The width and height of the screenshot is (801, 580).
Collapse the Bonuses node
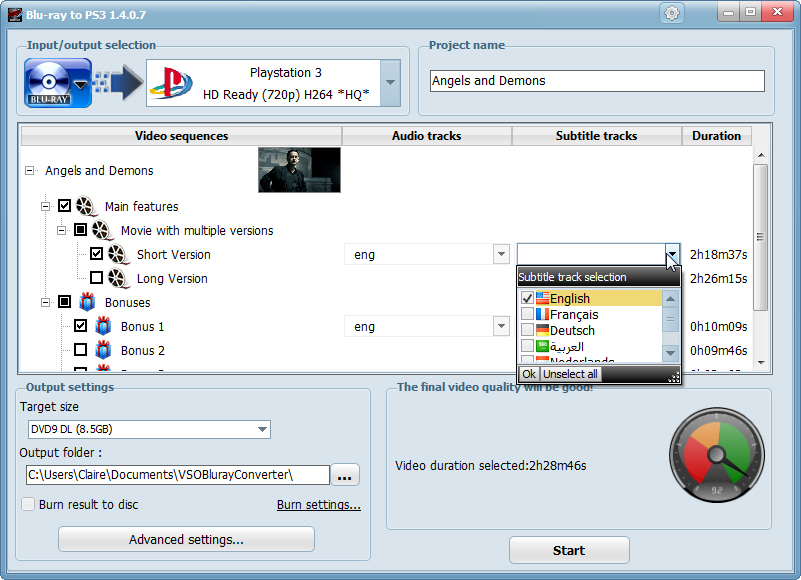point(46,303)
